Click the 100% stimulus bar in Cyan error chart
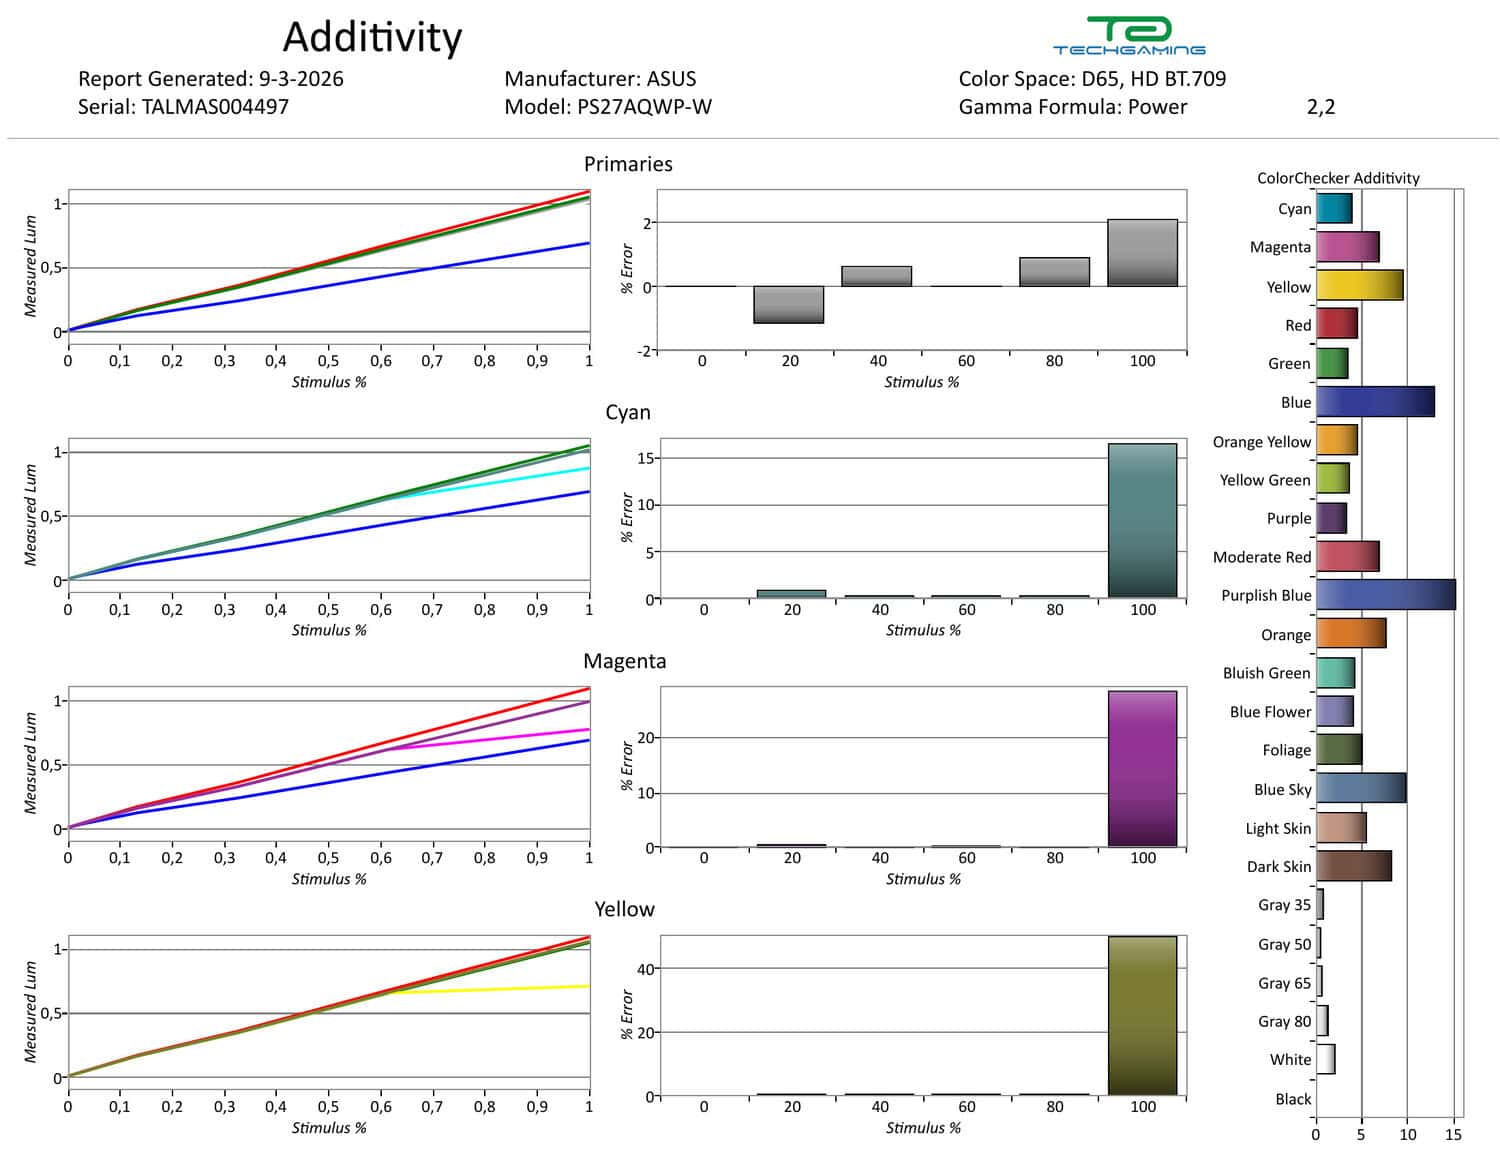Viewport: 1500px width, 1159px height. tap(1142, 521)
